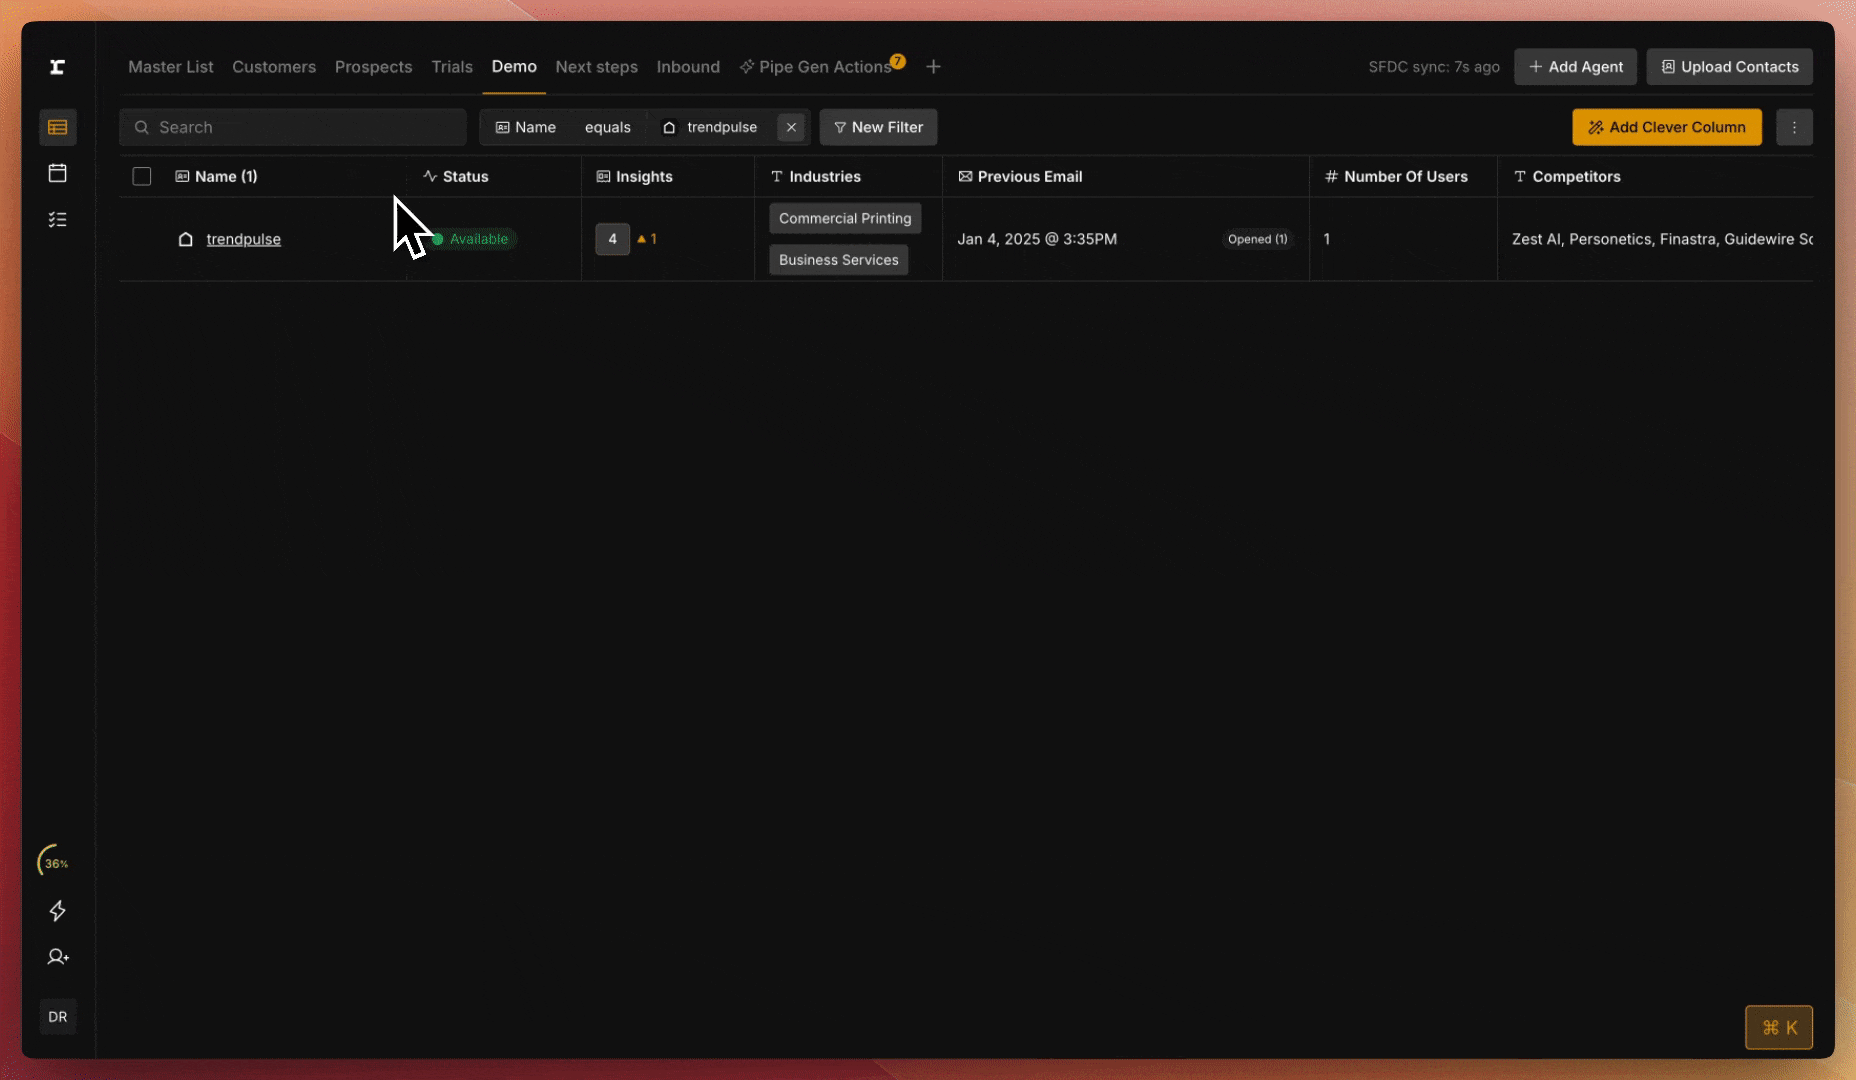Viewport: 1856px width, 1080px height.
Task: Open the task checklist sidebar icon
Action: tap(58, 219)
